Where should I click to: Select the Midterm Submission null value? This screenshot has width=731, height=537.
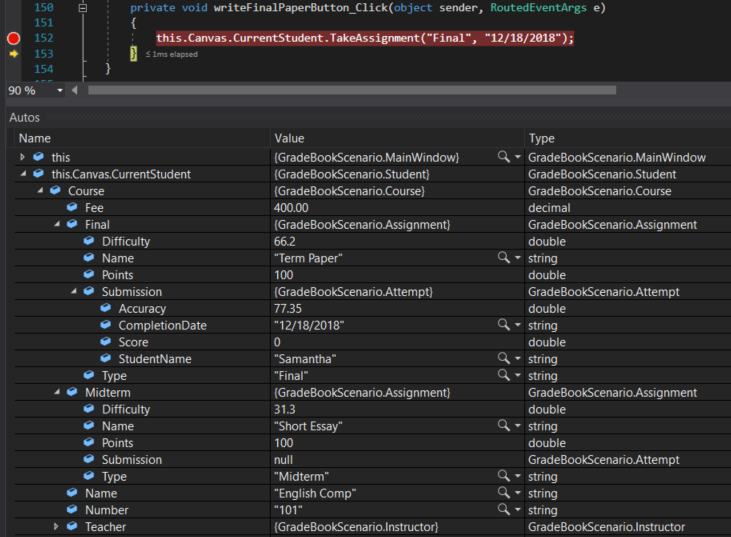pyautogui.click(x=283, y=460)
